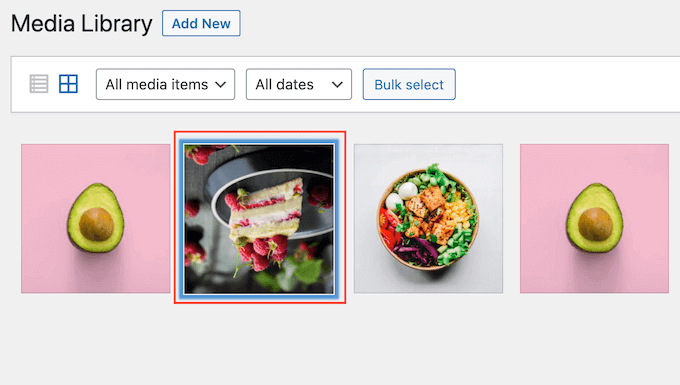680x385 pixels.
Task: Click the lined list-layout view toggle
Action: [x=39, y=84]
